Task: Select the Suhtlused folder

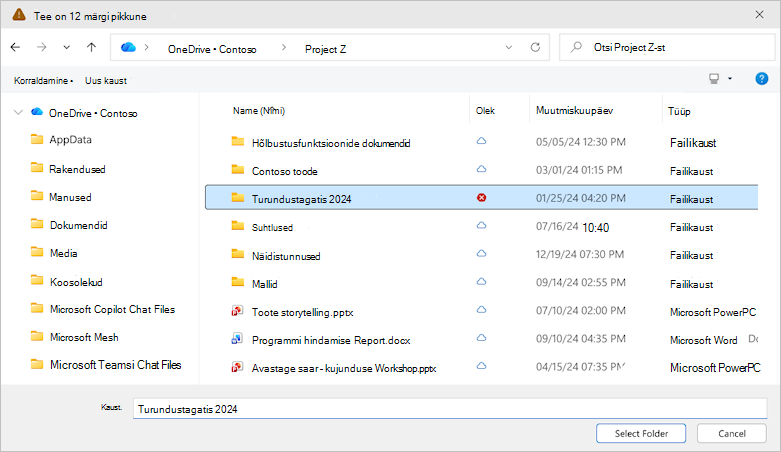Action: tap(272, 227)
